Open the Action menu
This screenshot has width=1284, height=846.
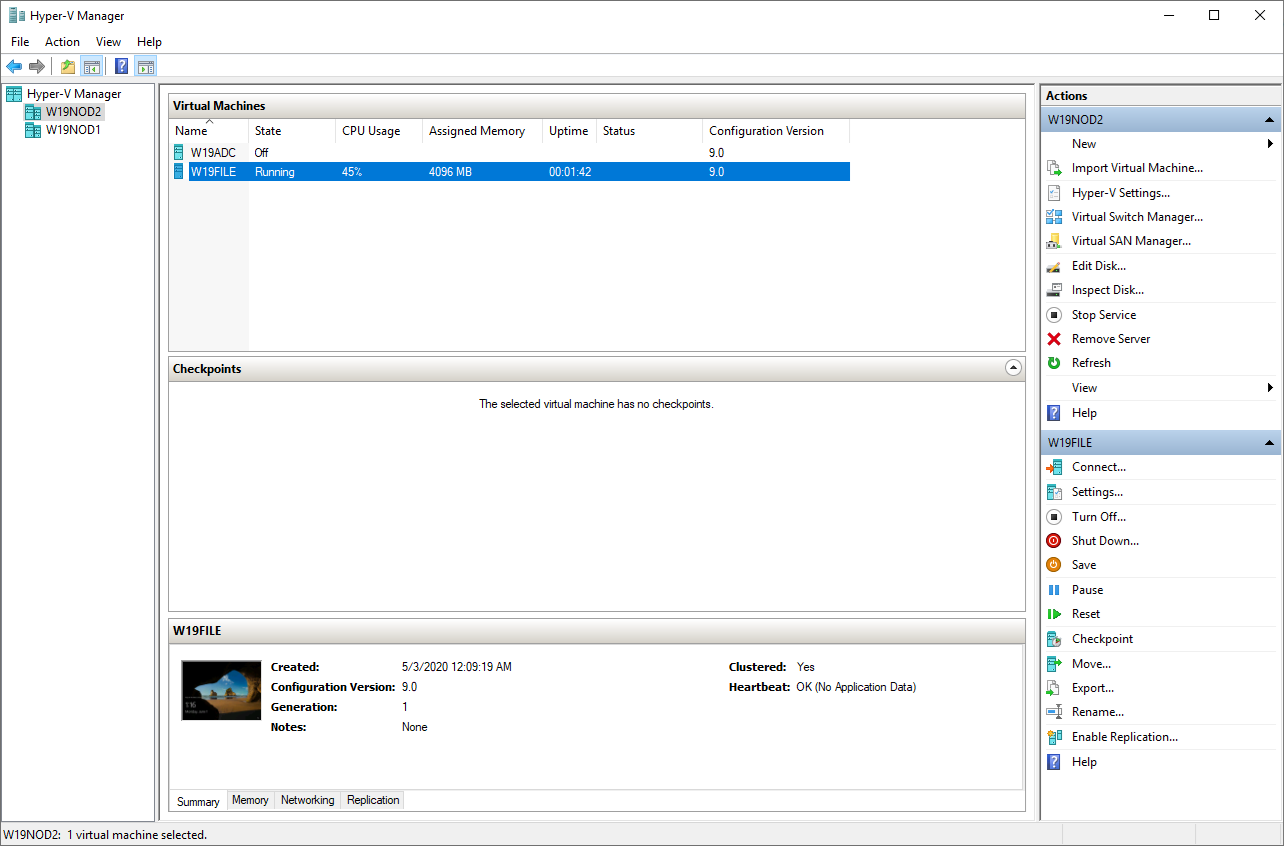(62, 42)
